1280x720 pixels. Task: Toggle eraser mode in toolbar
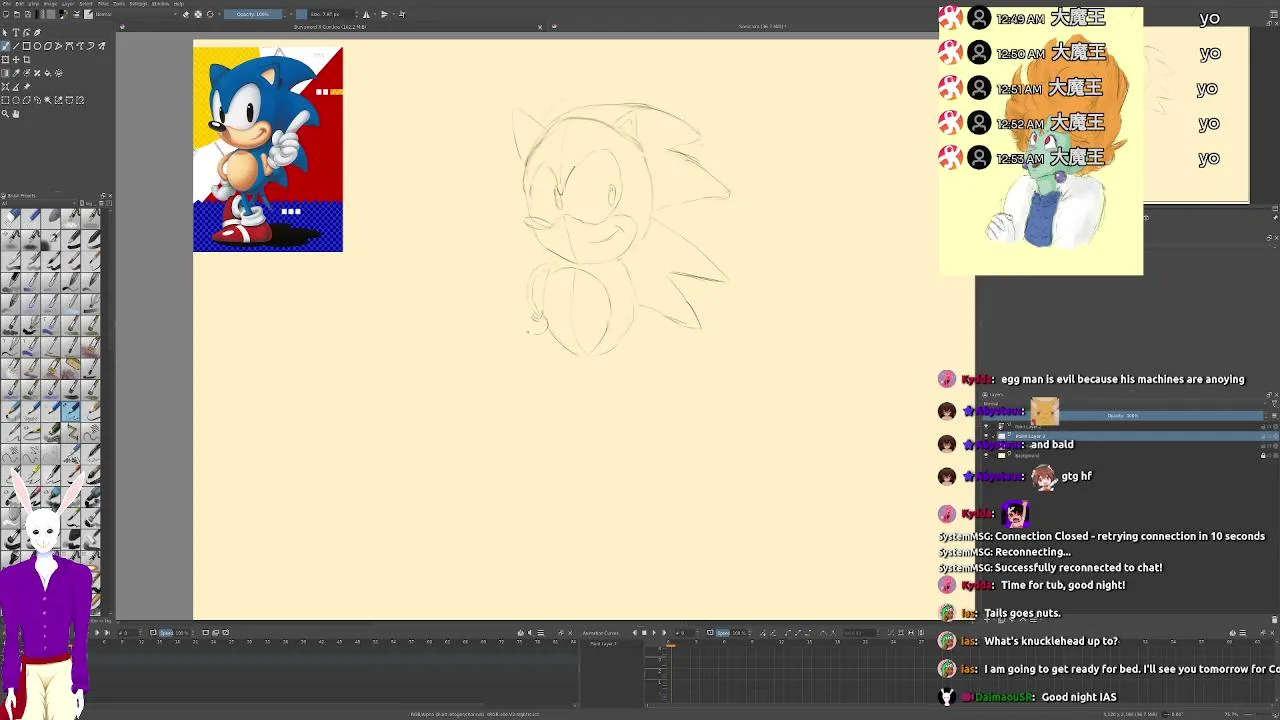coord(186,14)
